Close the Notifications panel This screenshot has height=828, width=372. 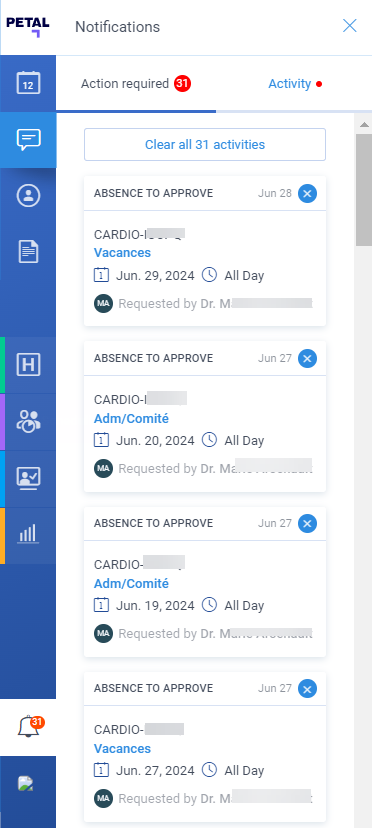coord(350,26)
